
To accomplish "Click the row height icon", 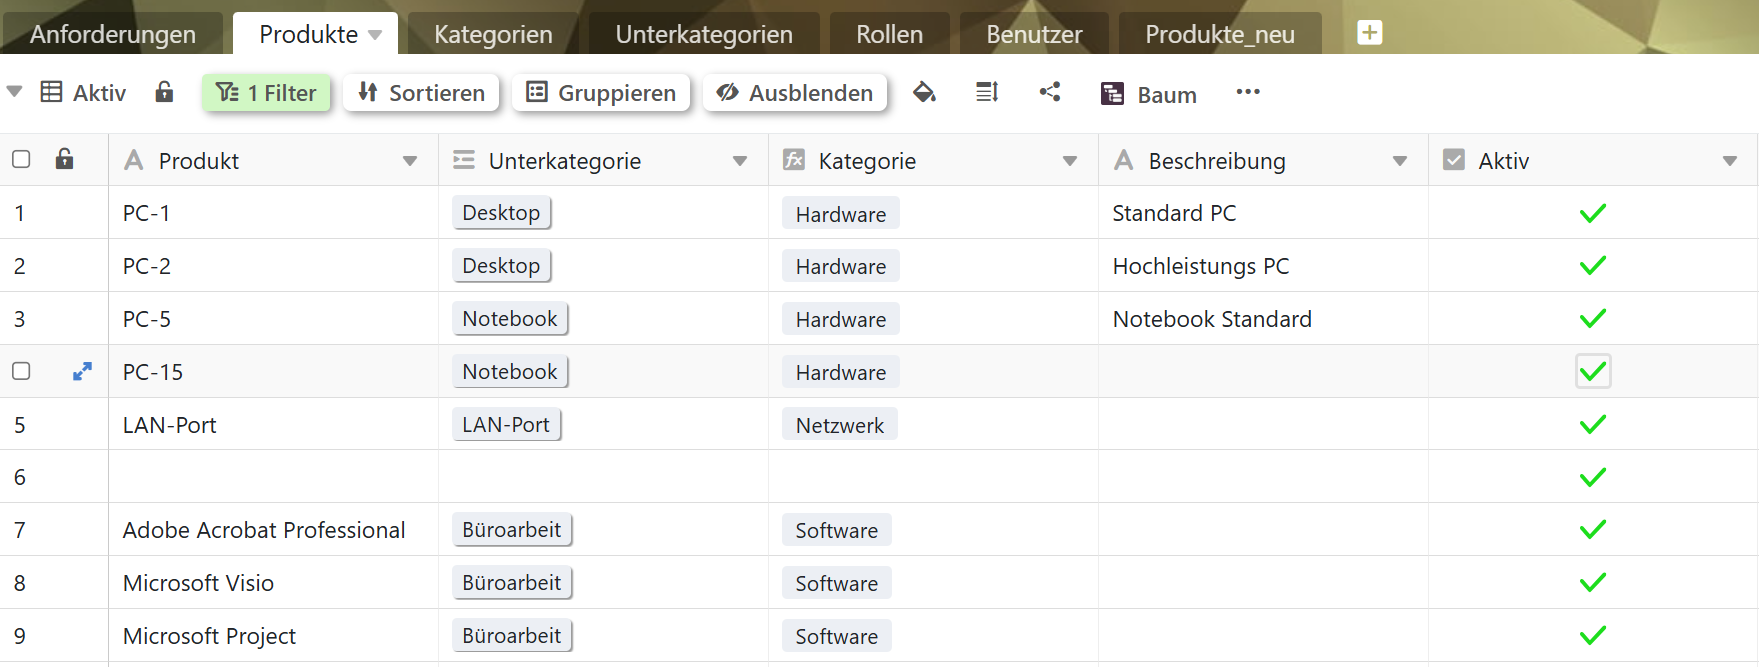I will 987,93.
